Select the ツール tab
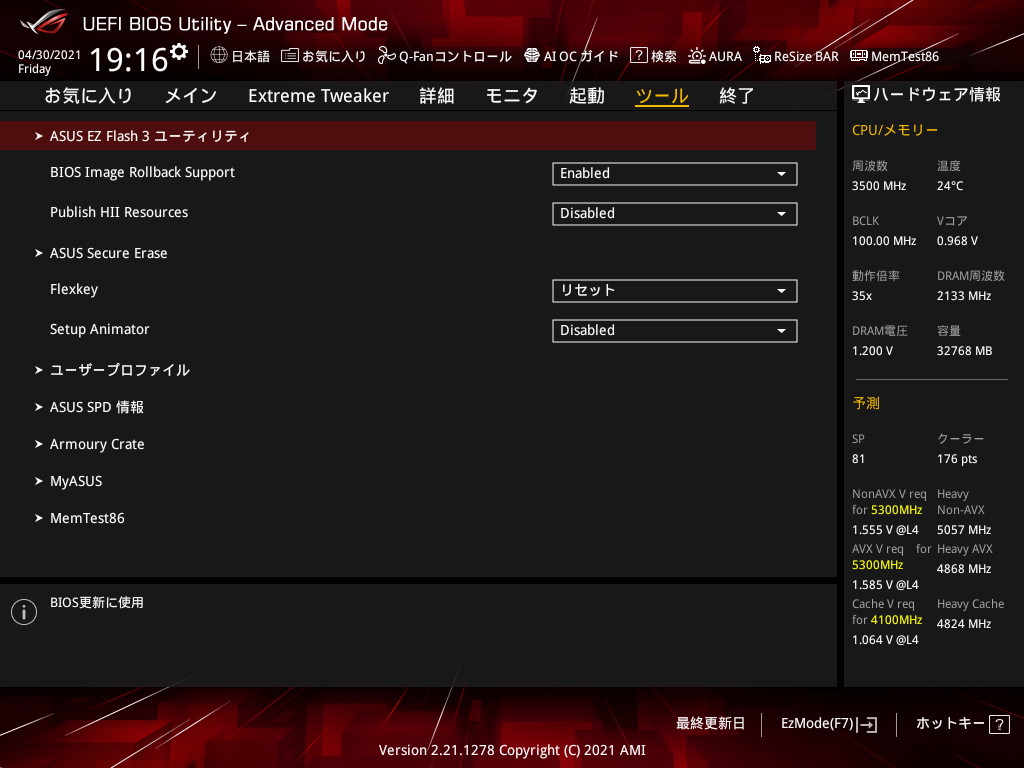The image size is (1024, 768). click(x=662, y=96)
